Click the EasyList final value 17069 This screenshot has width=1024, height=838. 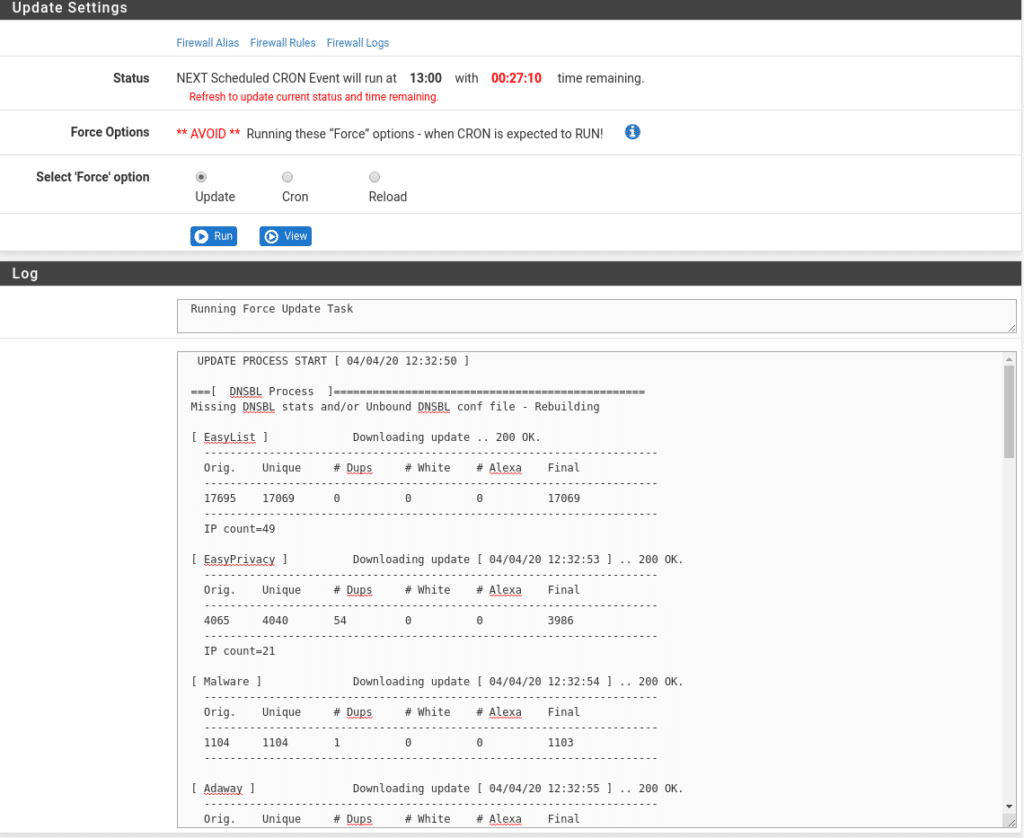(x=564, y=498)
